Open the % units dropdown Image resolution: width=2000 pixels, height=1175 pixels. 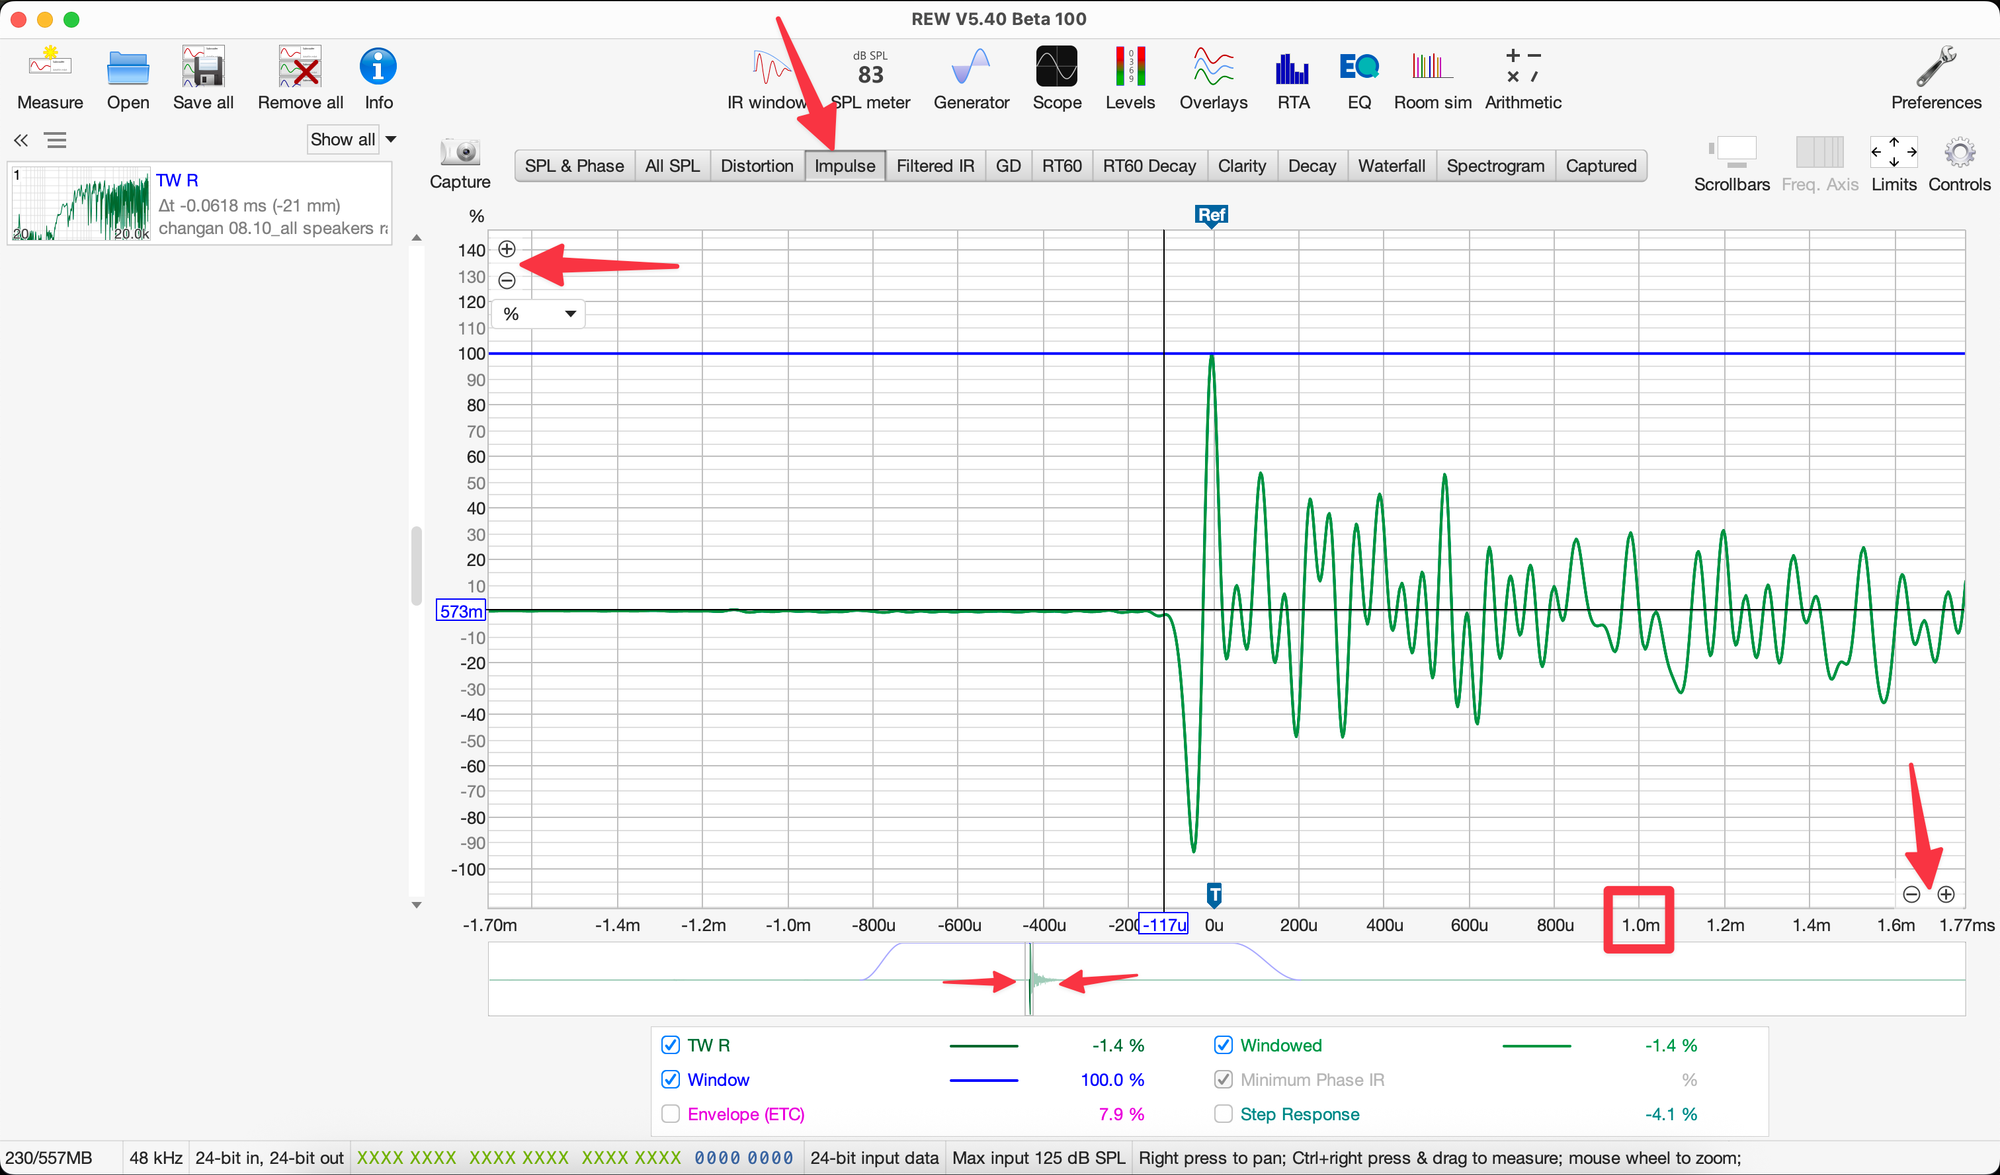click(x=540, y=314)
